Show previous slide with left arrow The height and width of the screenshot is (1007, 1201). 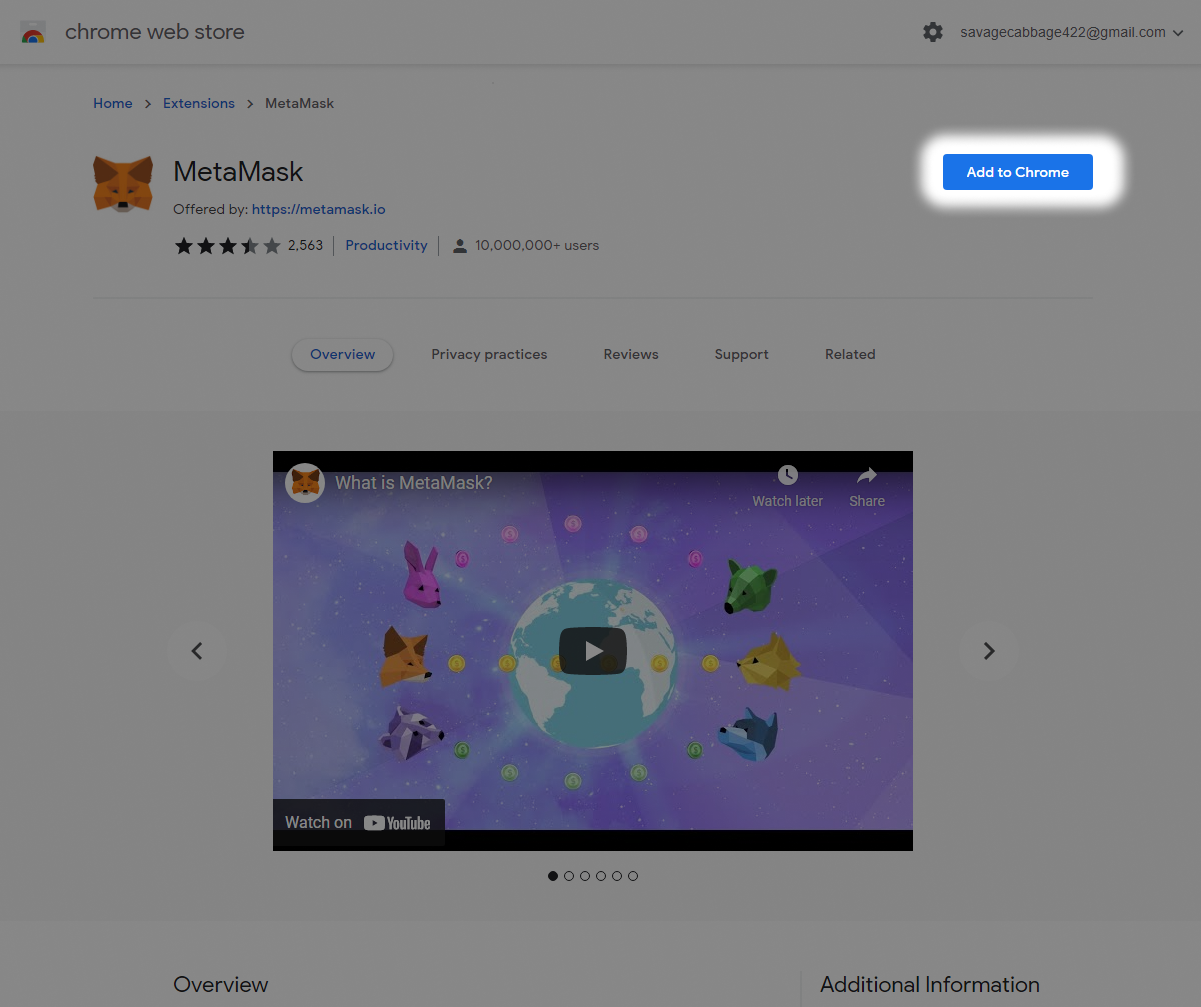click(x=197, y=651)
